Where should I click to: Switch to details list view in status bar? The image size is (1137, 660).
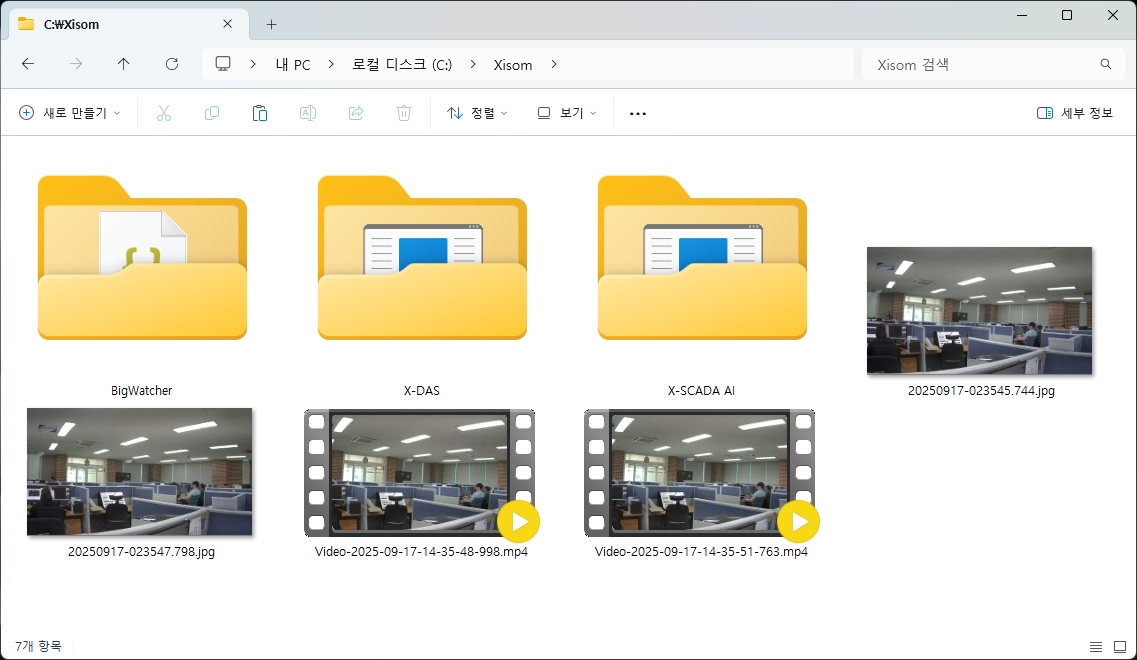1096,647
